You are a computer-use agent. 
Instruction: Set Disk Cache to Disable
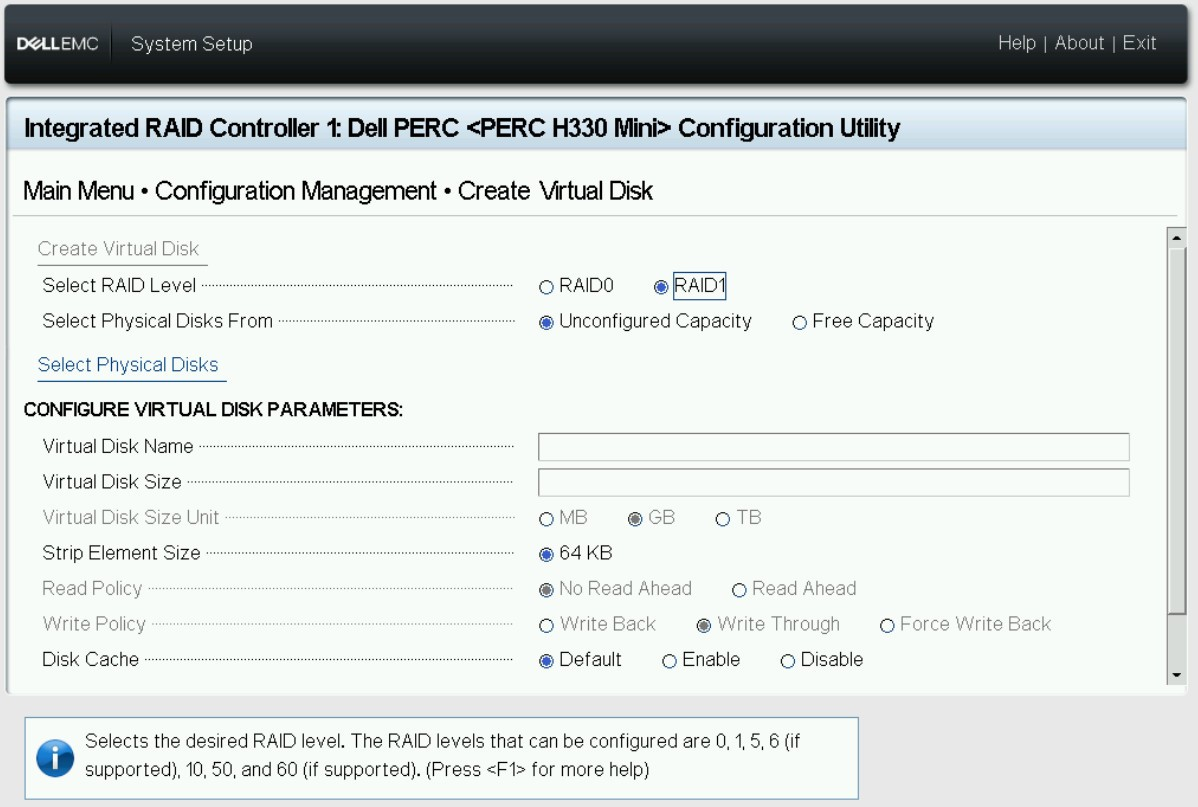(788, 661)
